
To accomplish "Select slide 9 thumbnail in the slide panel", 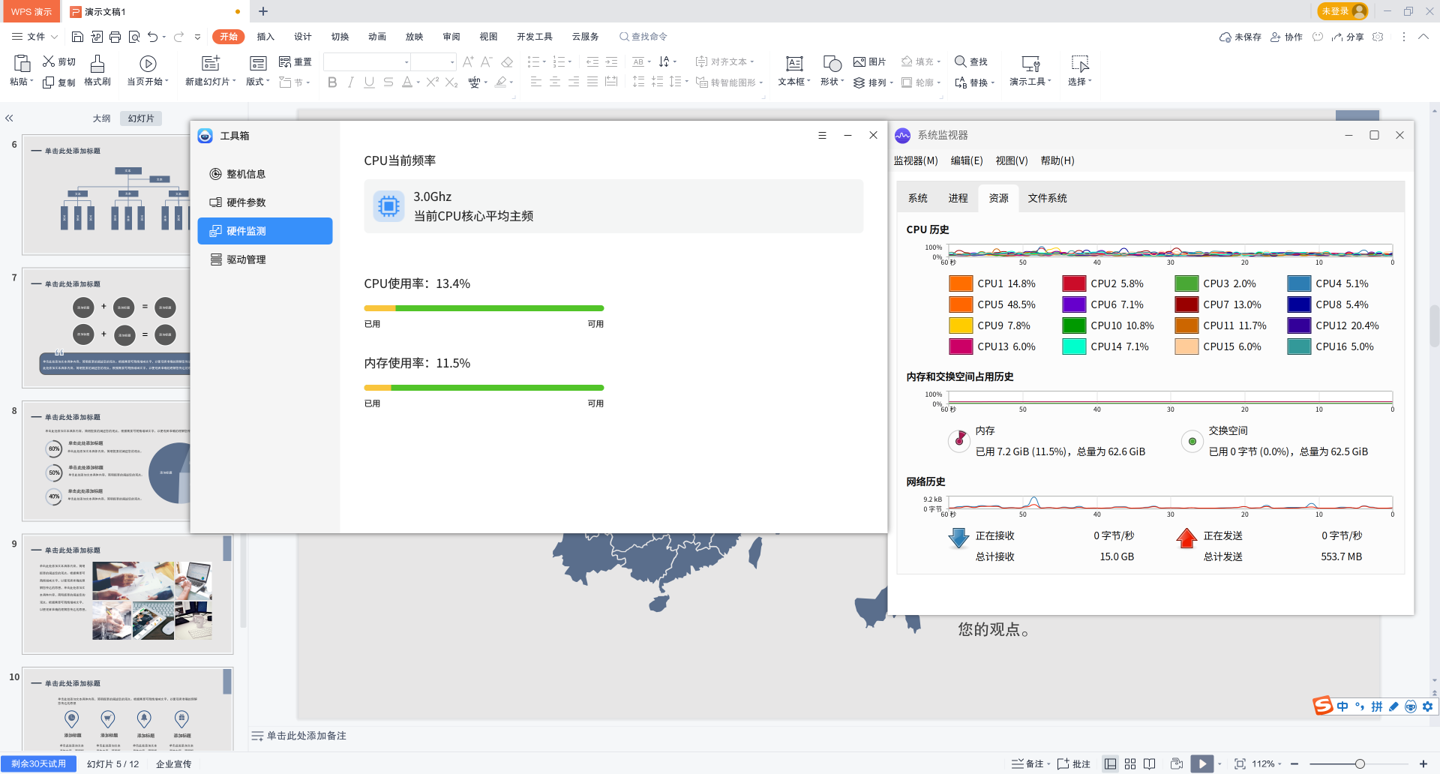I will point(127,594).
